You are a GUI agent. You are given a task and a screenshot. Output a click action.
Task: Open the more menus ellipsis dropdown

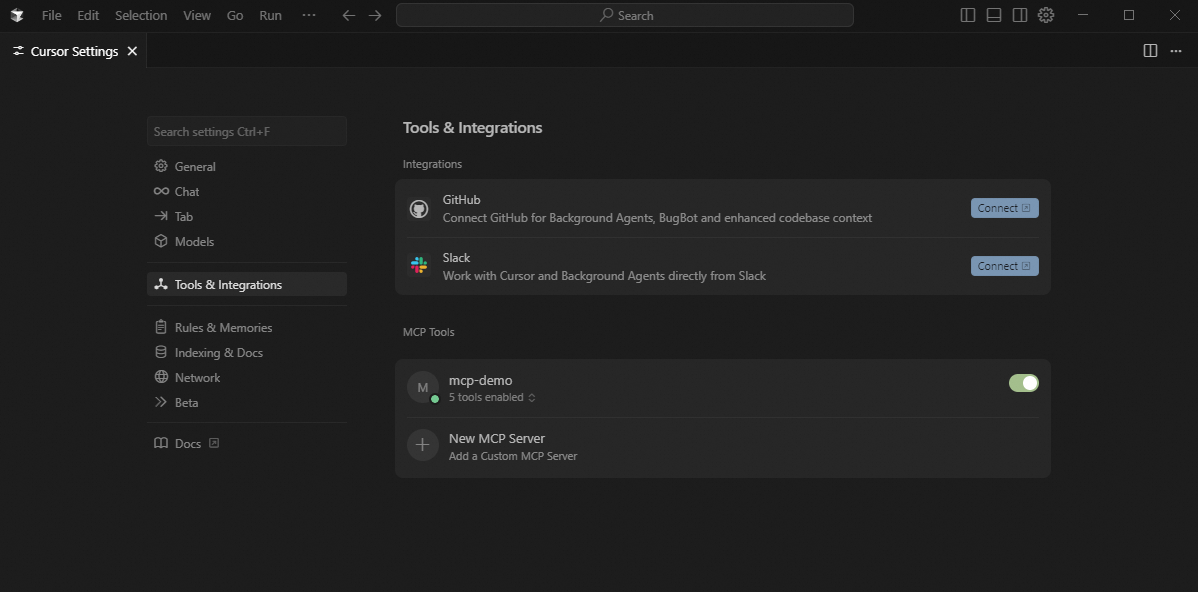pos(308,15)
